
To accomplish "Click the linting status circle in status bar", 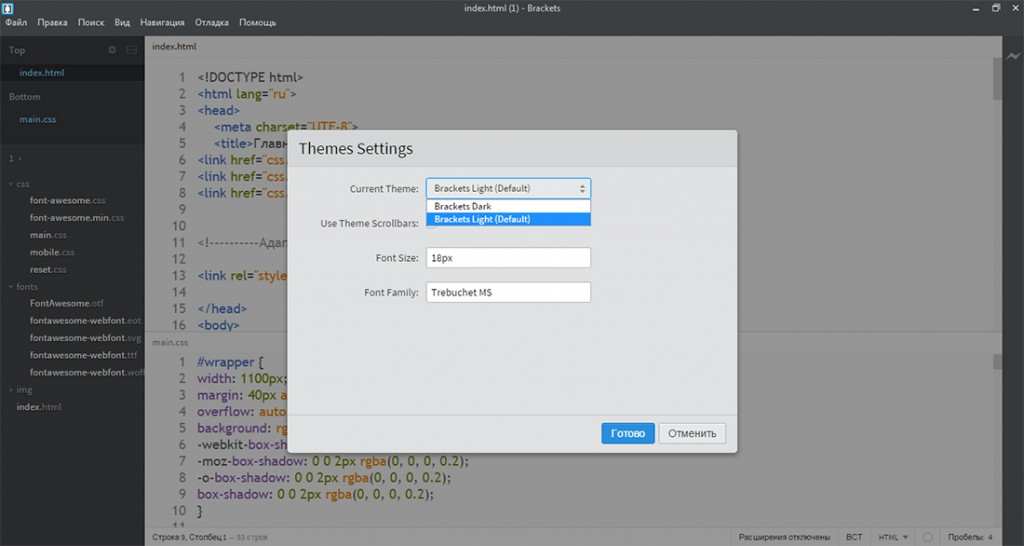I will tap(927, 538).
